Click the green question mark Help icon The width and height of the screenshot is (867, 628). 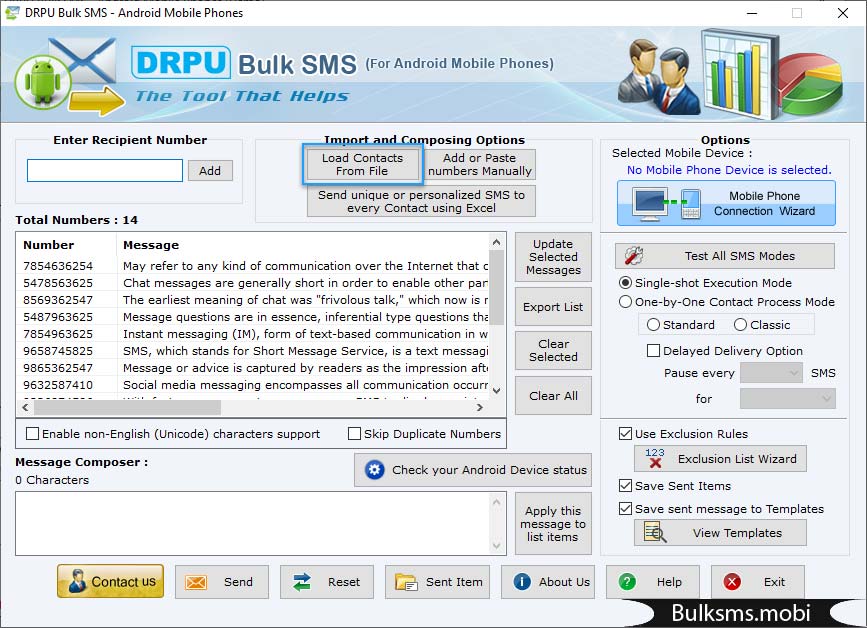point(627,582)
